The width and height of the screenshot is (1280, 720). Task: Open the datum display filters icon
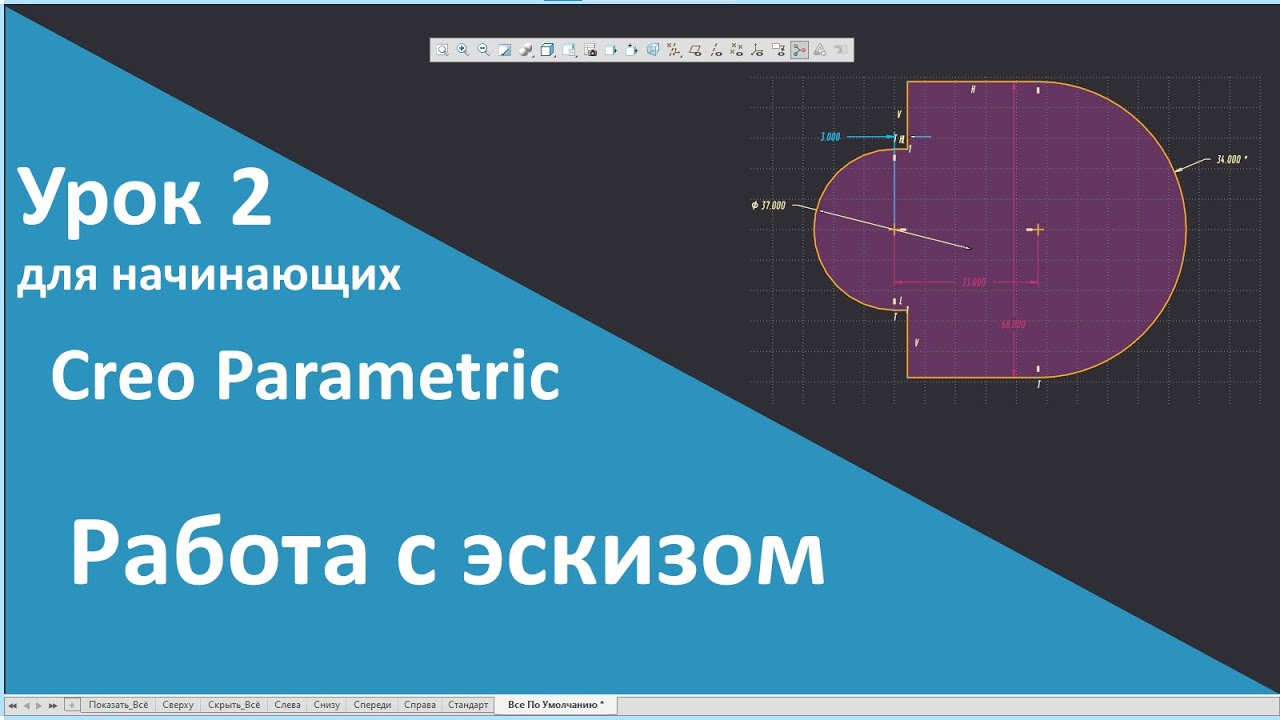[x=673, y=49]
